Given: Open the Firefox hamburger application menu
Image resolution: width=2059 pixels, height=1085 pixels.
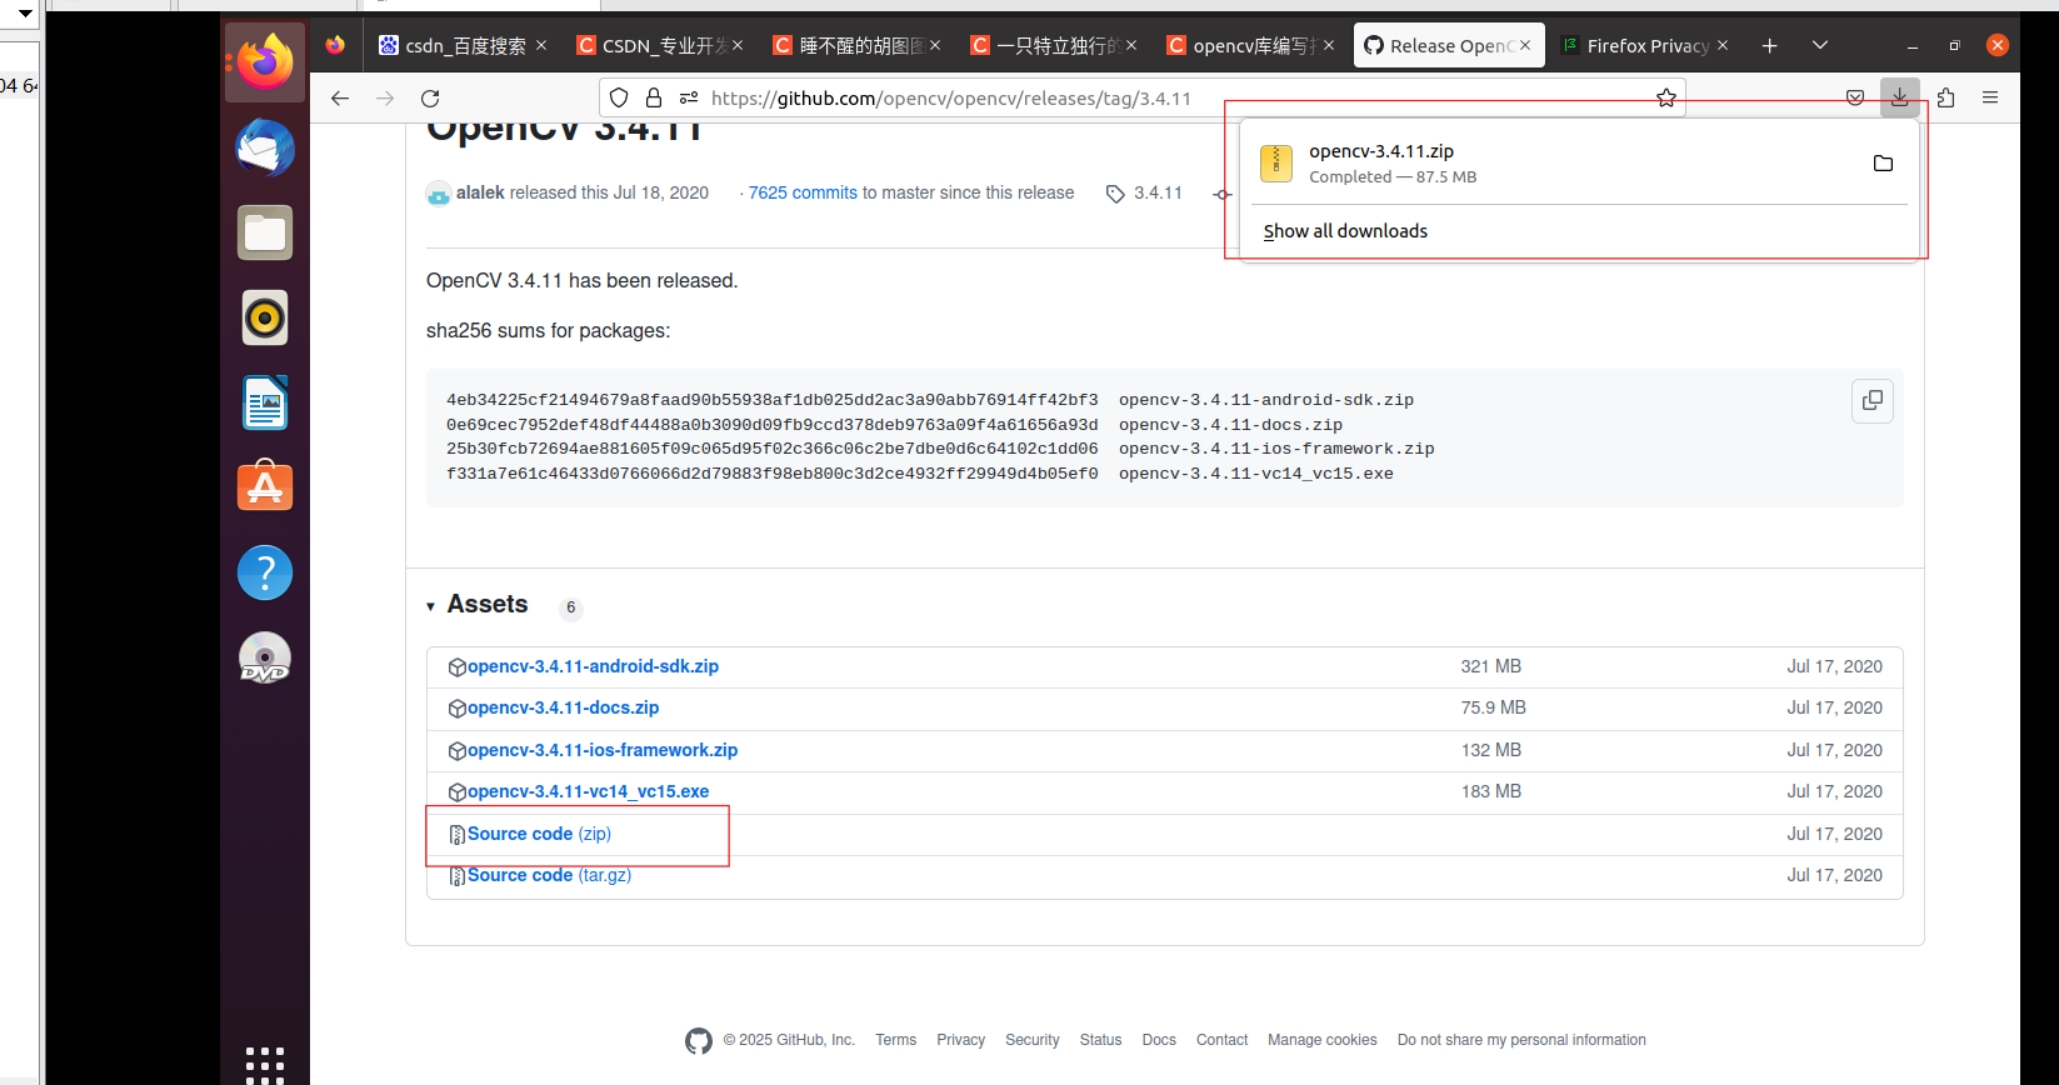Looking at the screenshot, I should [1989, 98].
